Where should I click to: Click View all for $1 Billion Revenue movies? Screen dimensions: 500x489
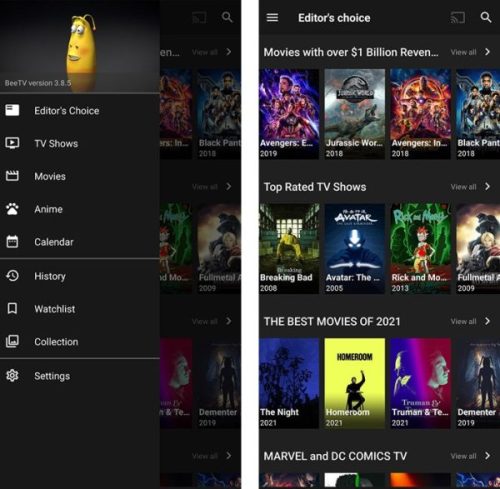463,52
